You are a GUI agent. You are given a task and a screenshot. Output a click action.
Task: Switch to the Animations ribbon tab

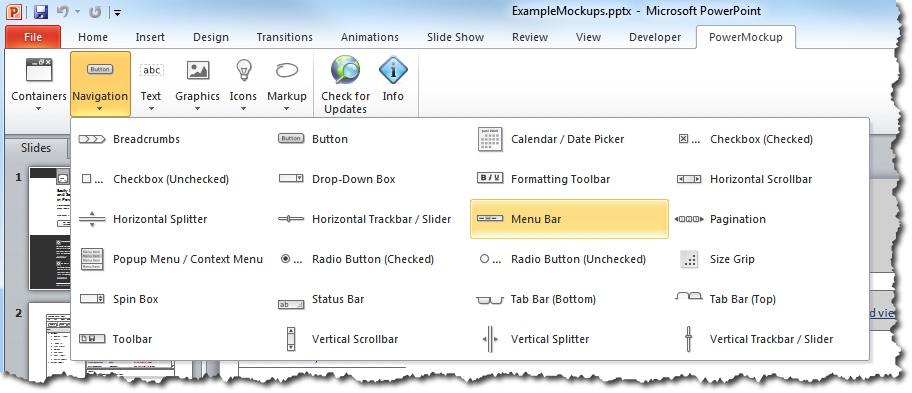[370, 37]
